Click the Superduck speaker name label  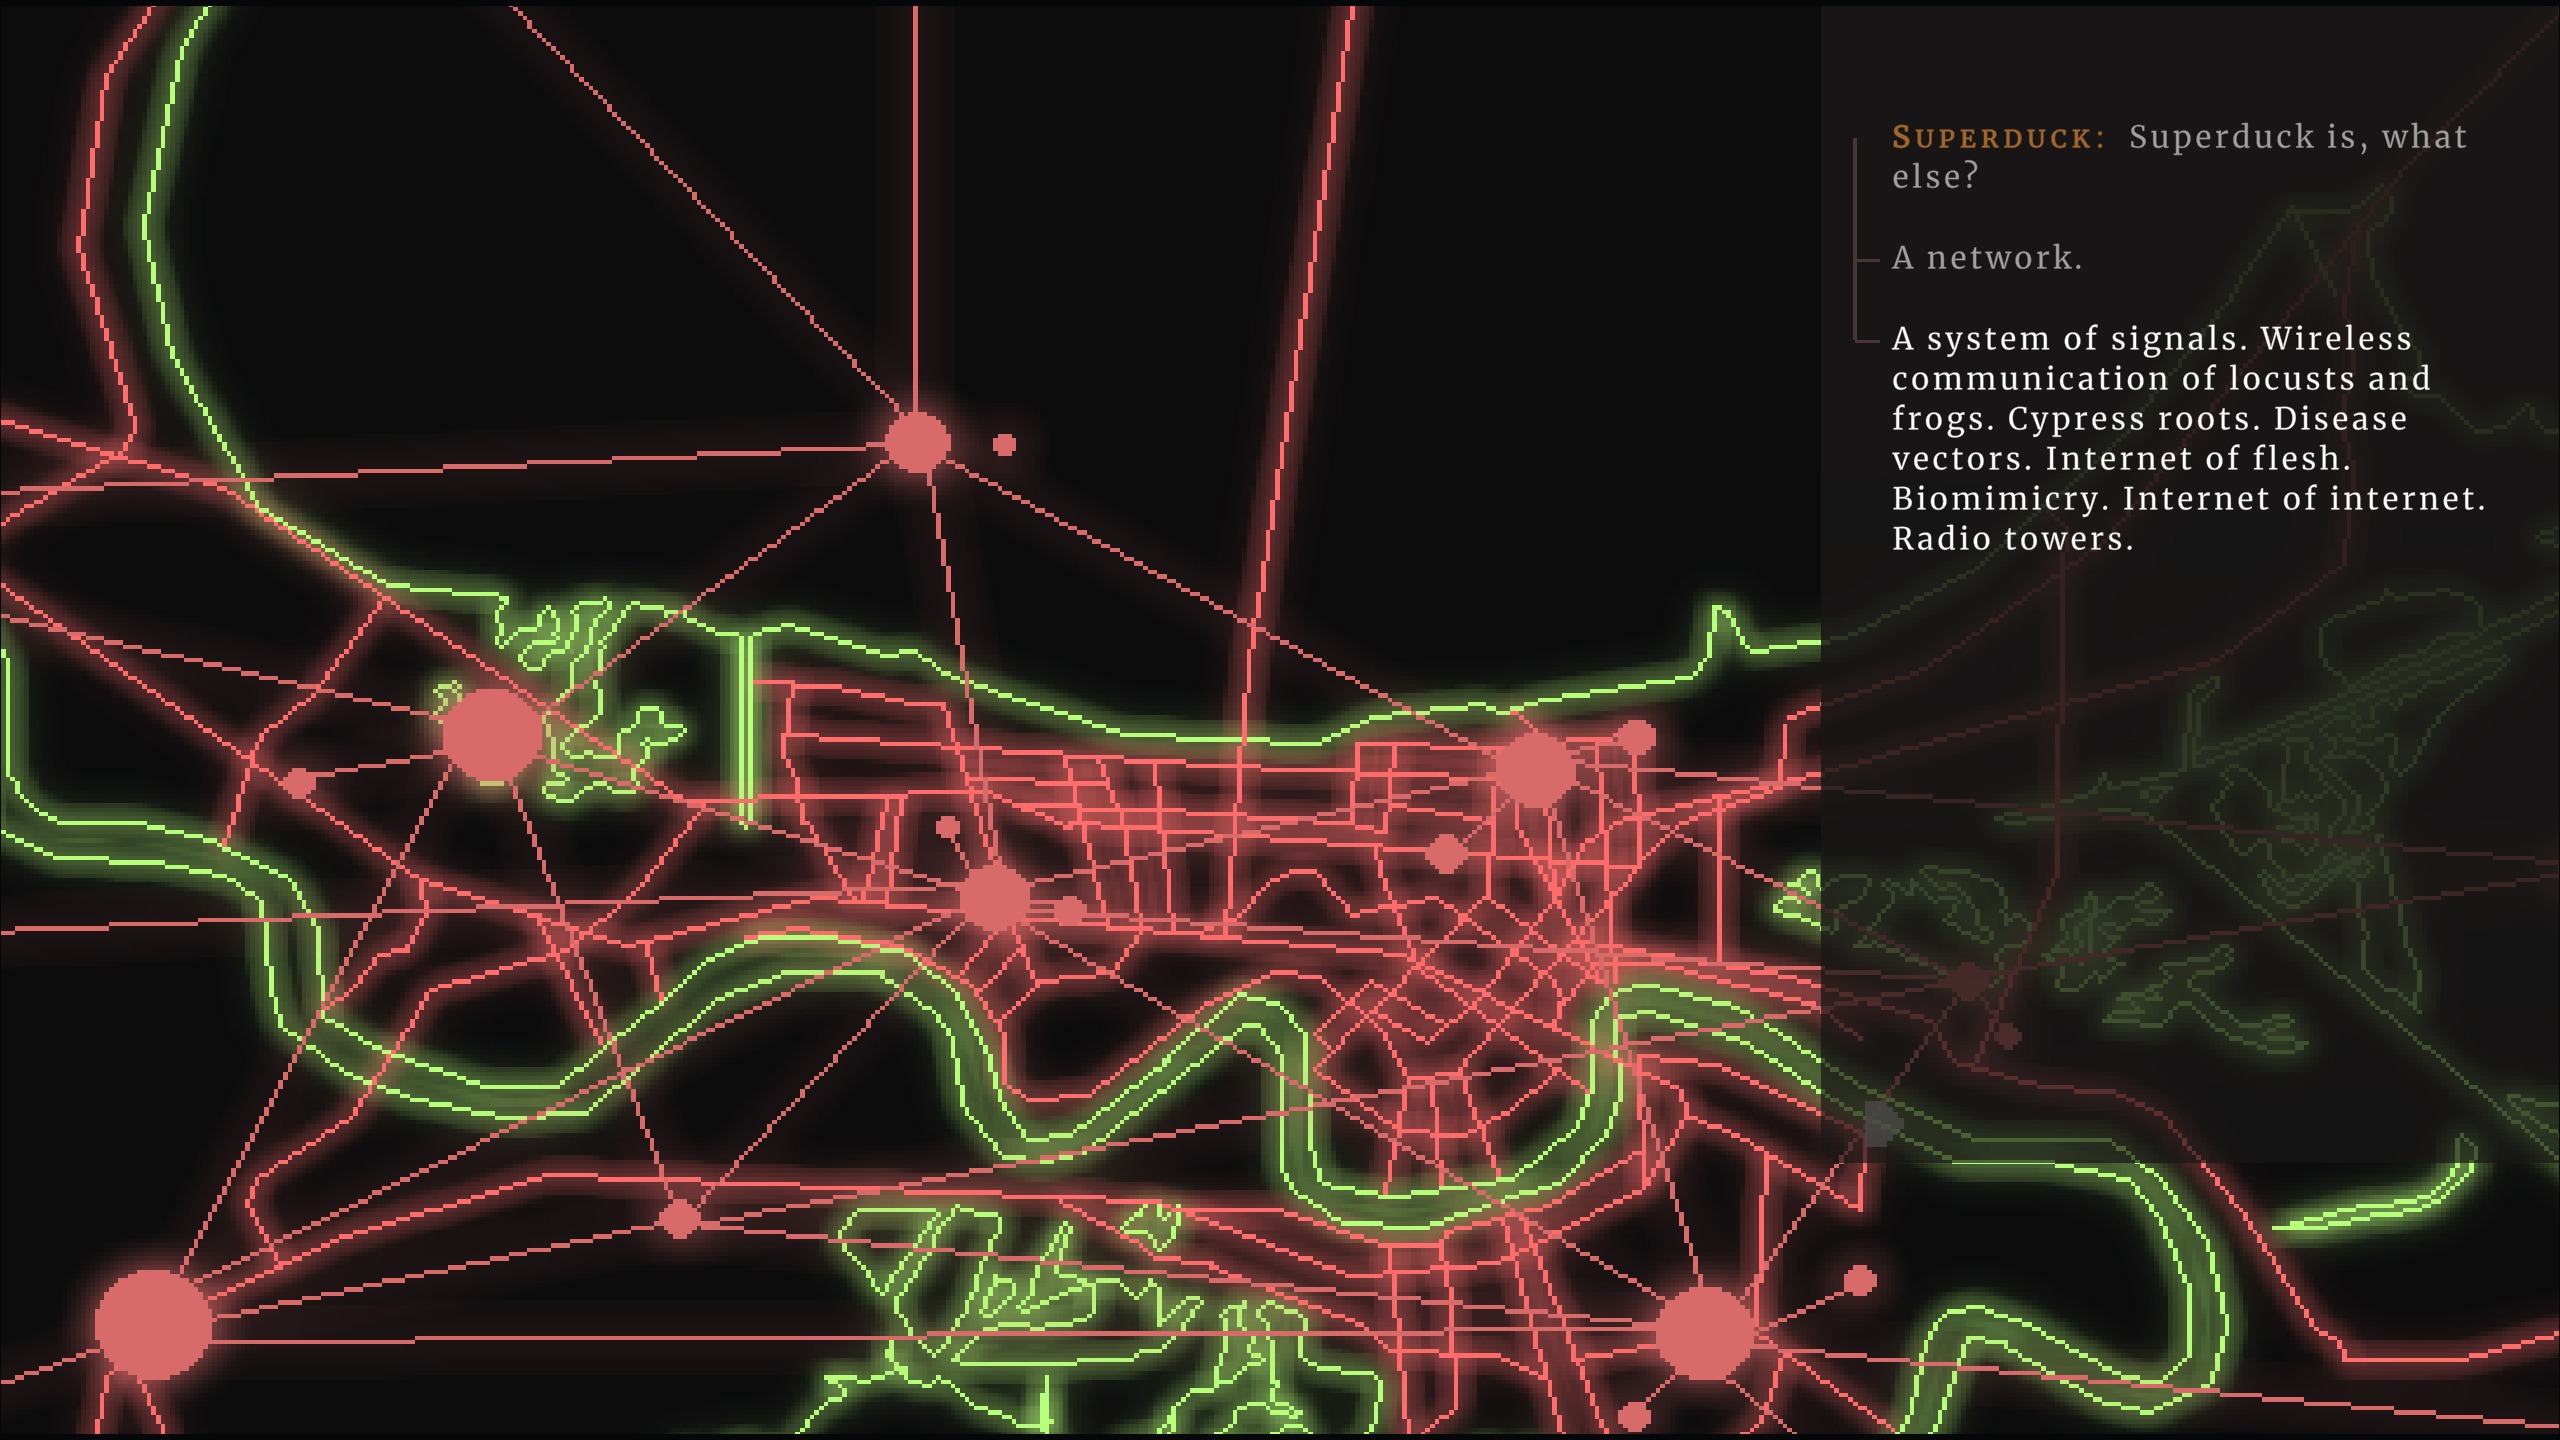pos(1997,137)
